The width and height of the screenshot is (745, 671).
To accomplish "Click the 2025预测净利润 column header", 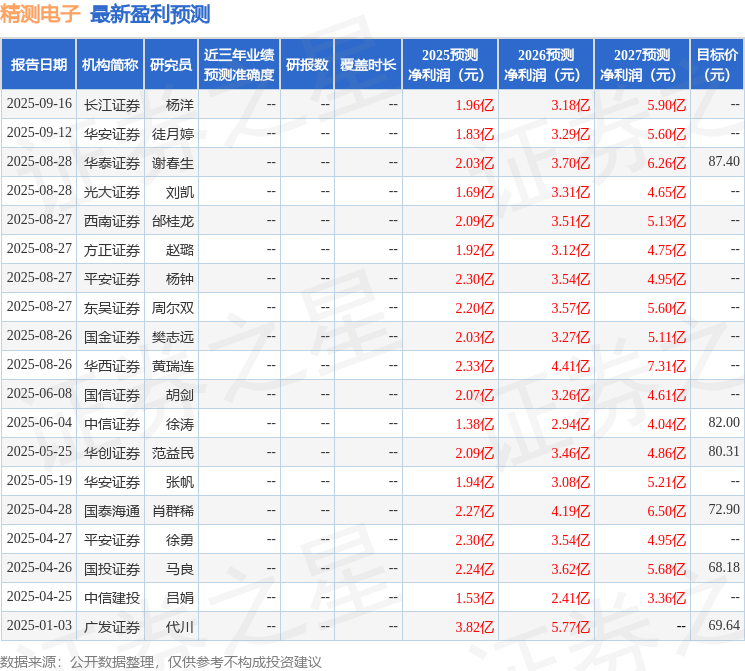I will pos(450,65).
